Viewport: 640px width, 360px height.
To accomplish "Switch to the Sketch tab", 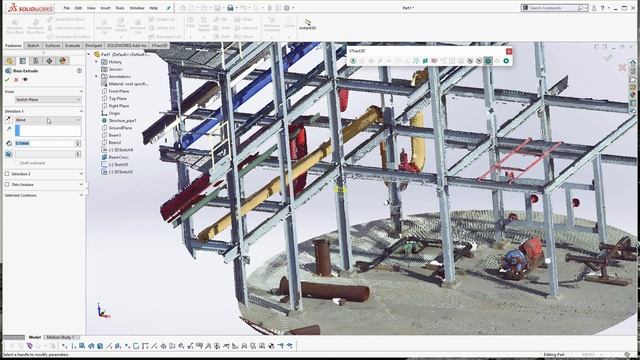I will [33, 45].
